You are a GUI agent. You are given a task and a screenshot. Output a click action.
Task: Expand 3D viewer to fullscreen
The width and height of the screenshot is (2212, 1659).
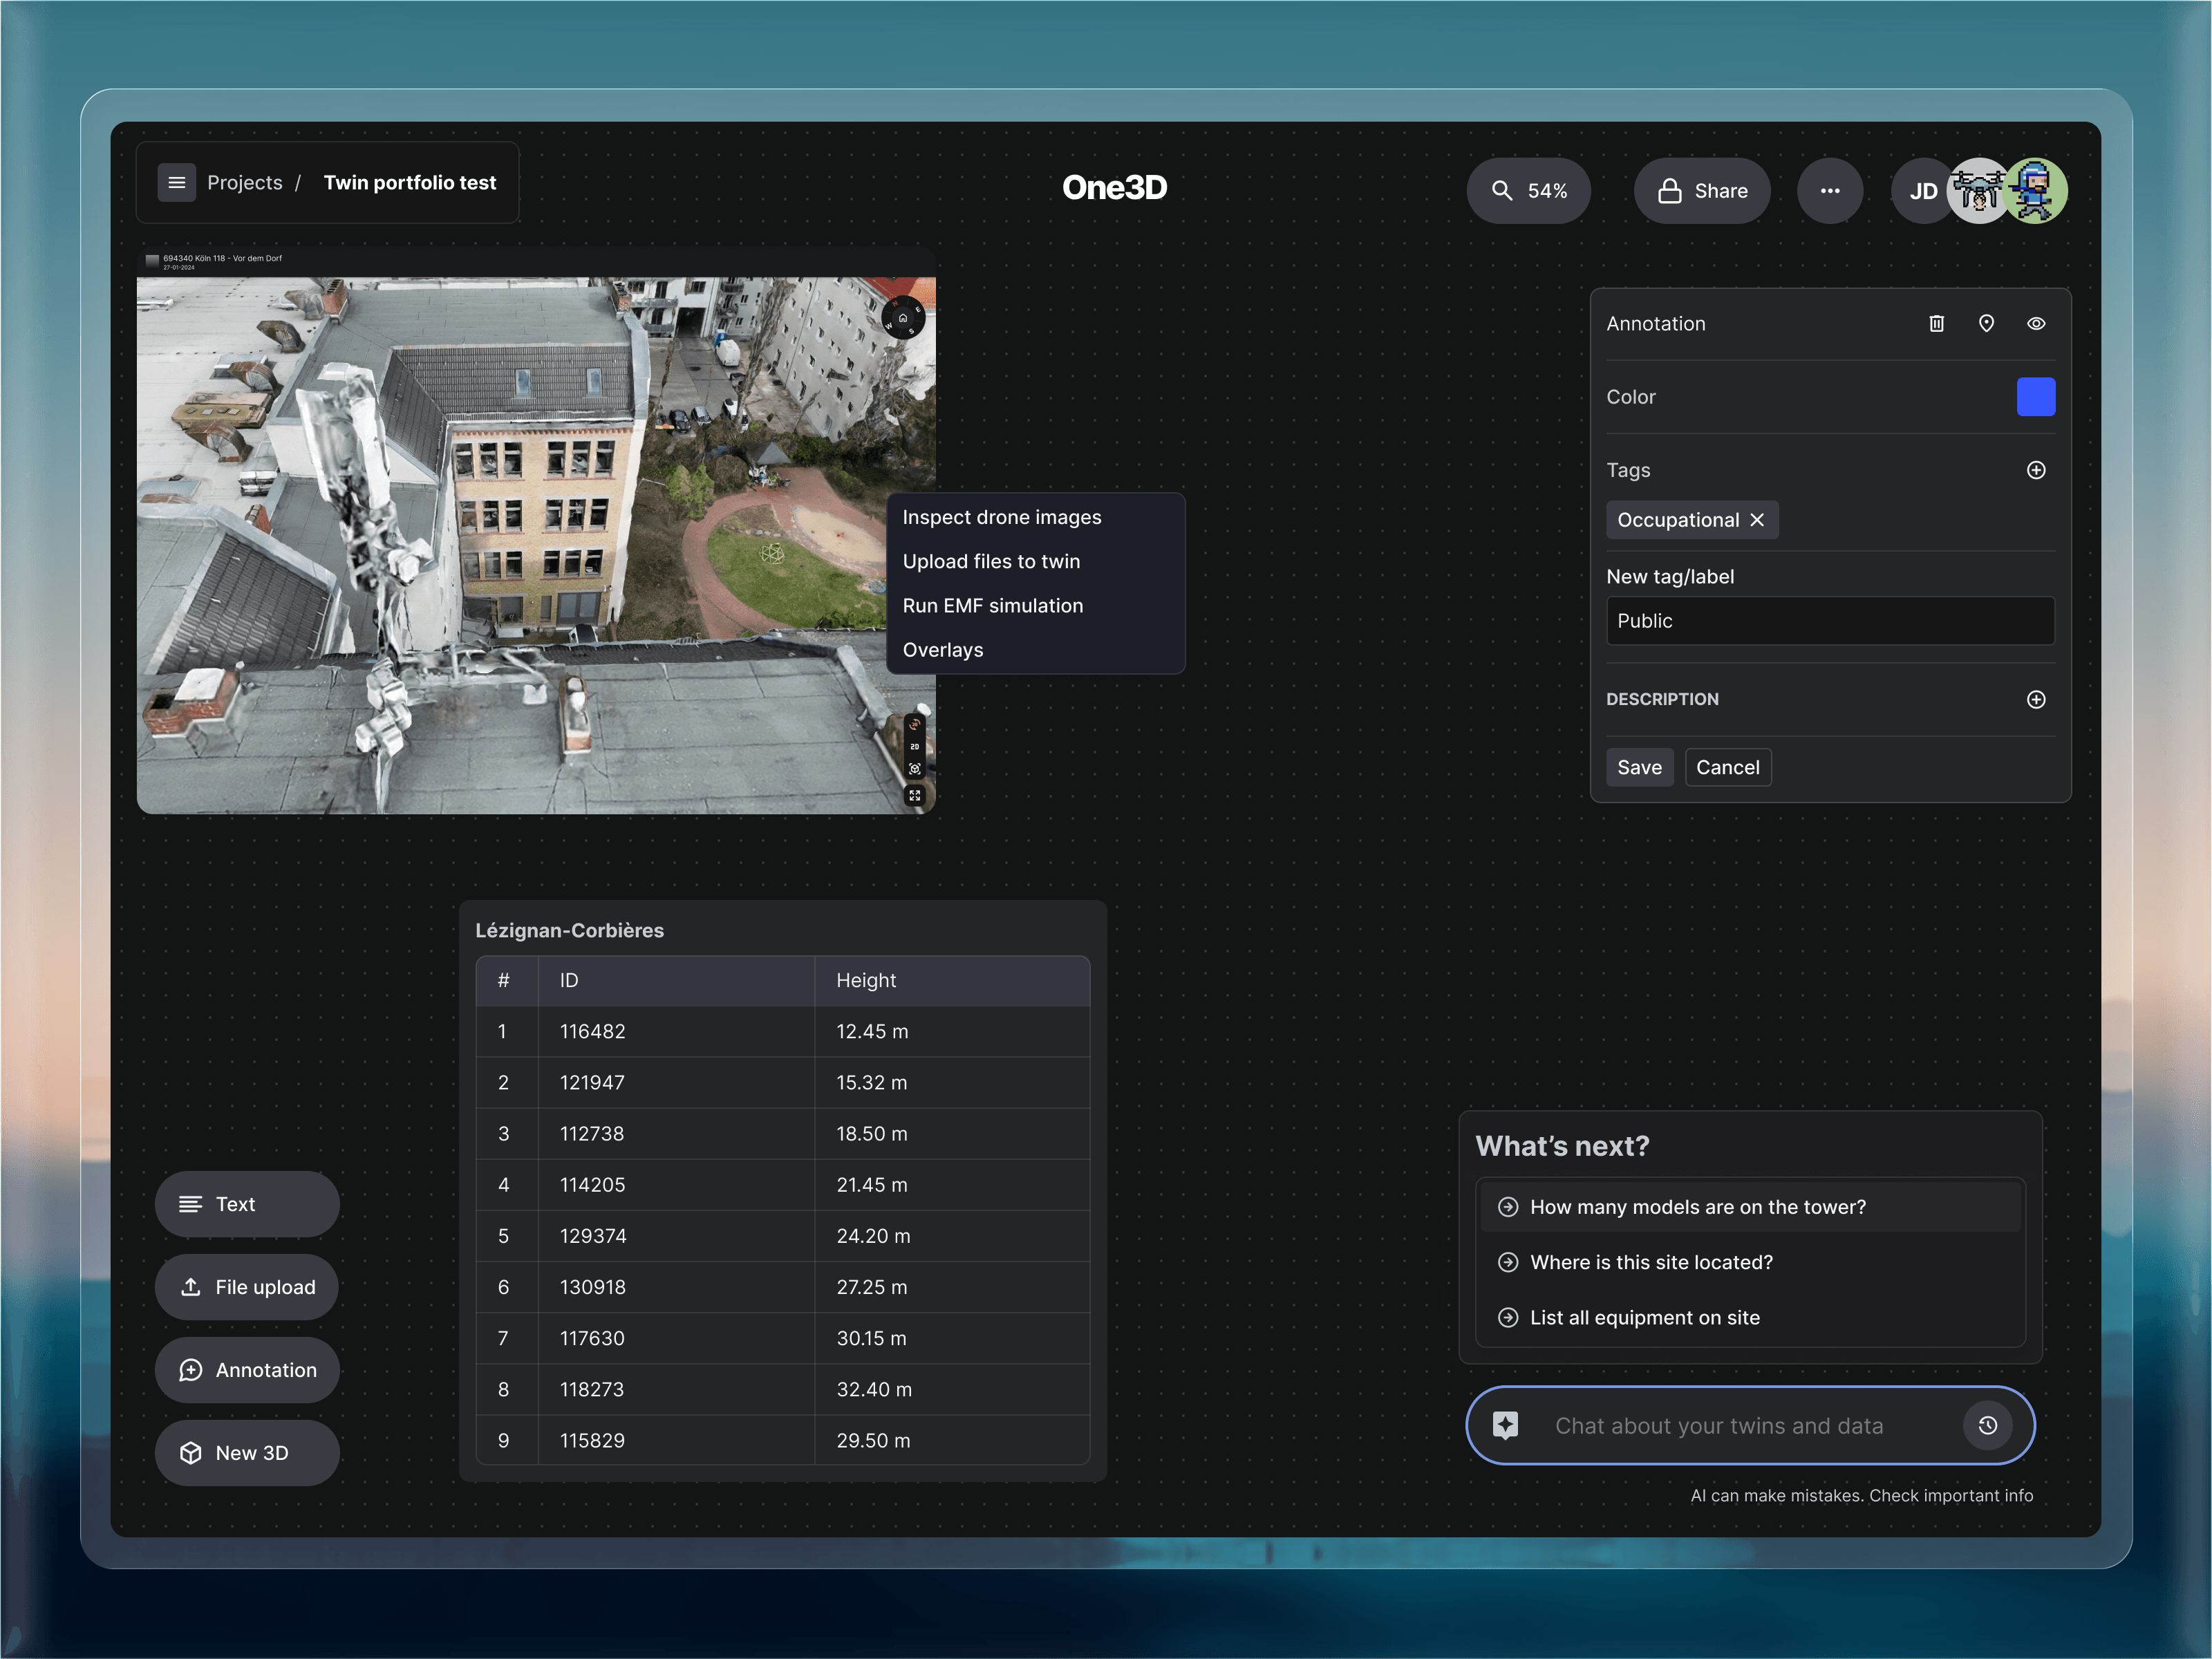(x=915, y=796)
